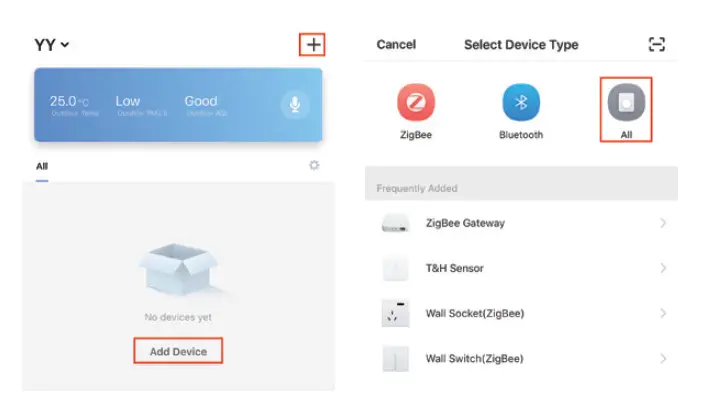Select Wall Switch(ZigBee) from the list

click(474, 358)
